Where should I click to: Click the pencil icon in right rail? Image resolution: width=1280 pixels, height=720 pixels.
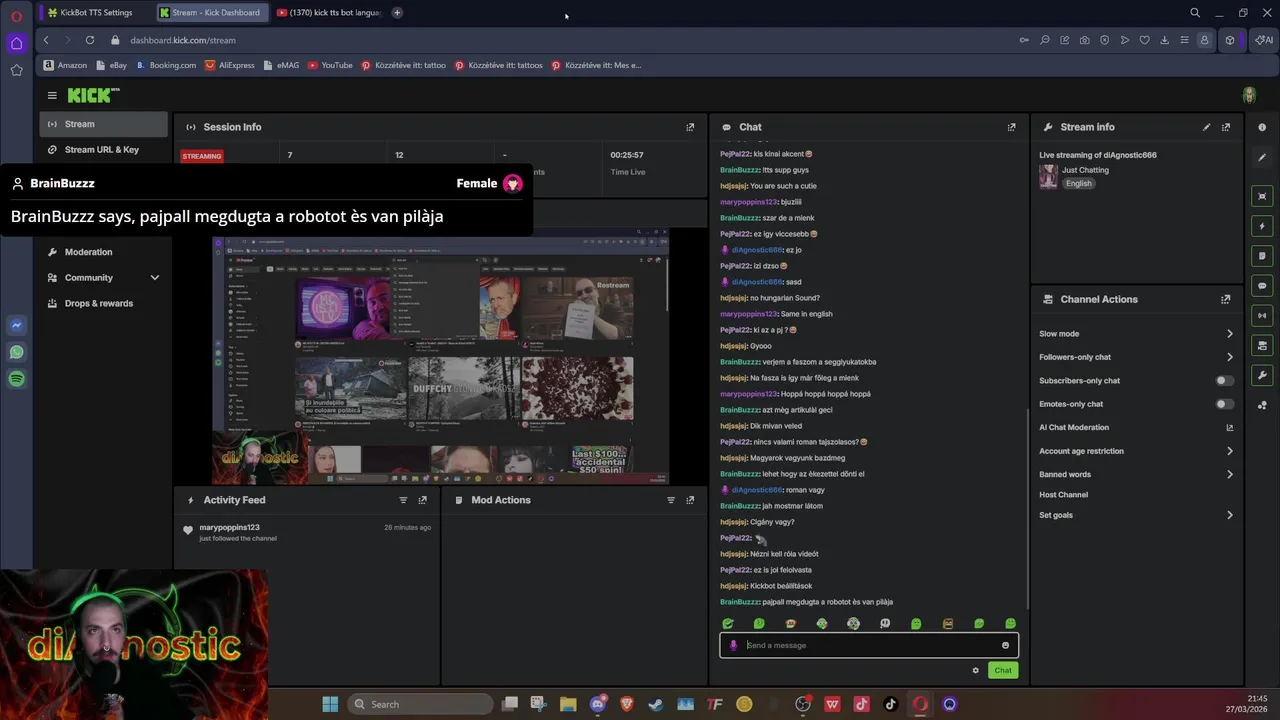pyautogui.click(x=1262, y=157)
